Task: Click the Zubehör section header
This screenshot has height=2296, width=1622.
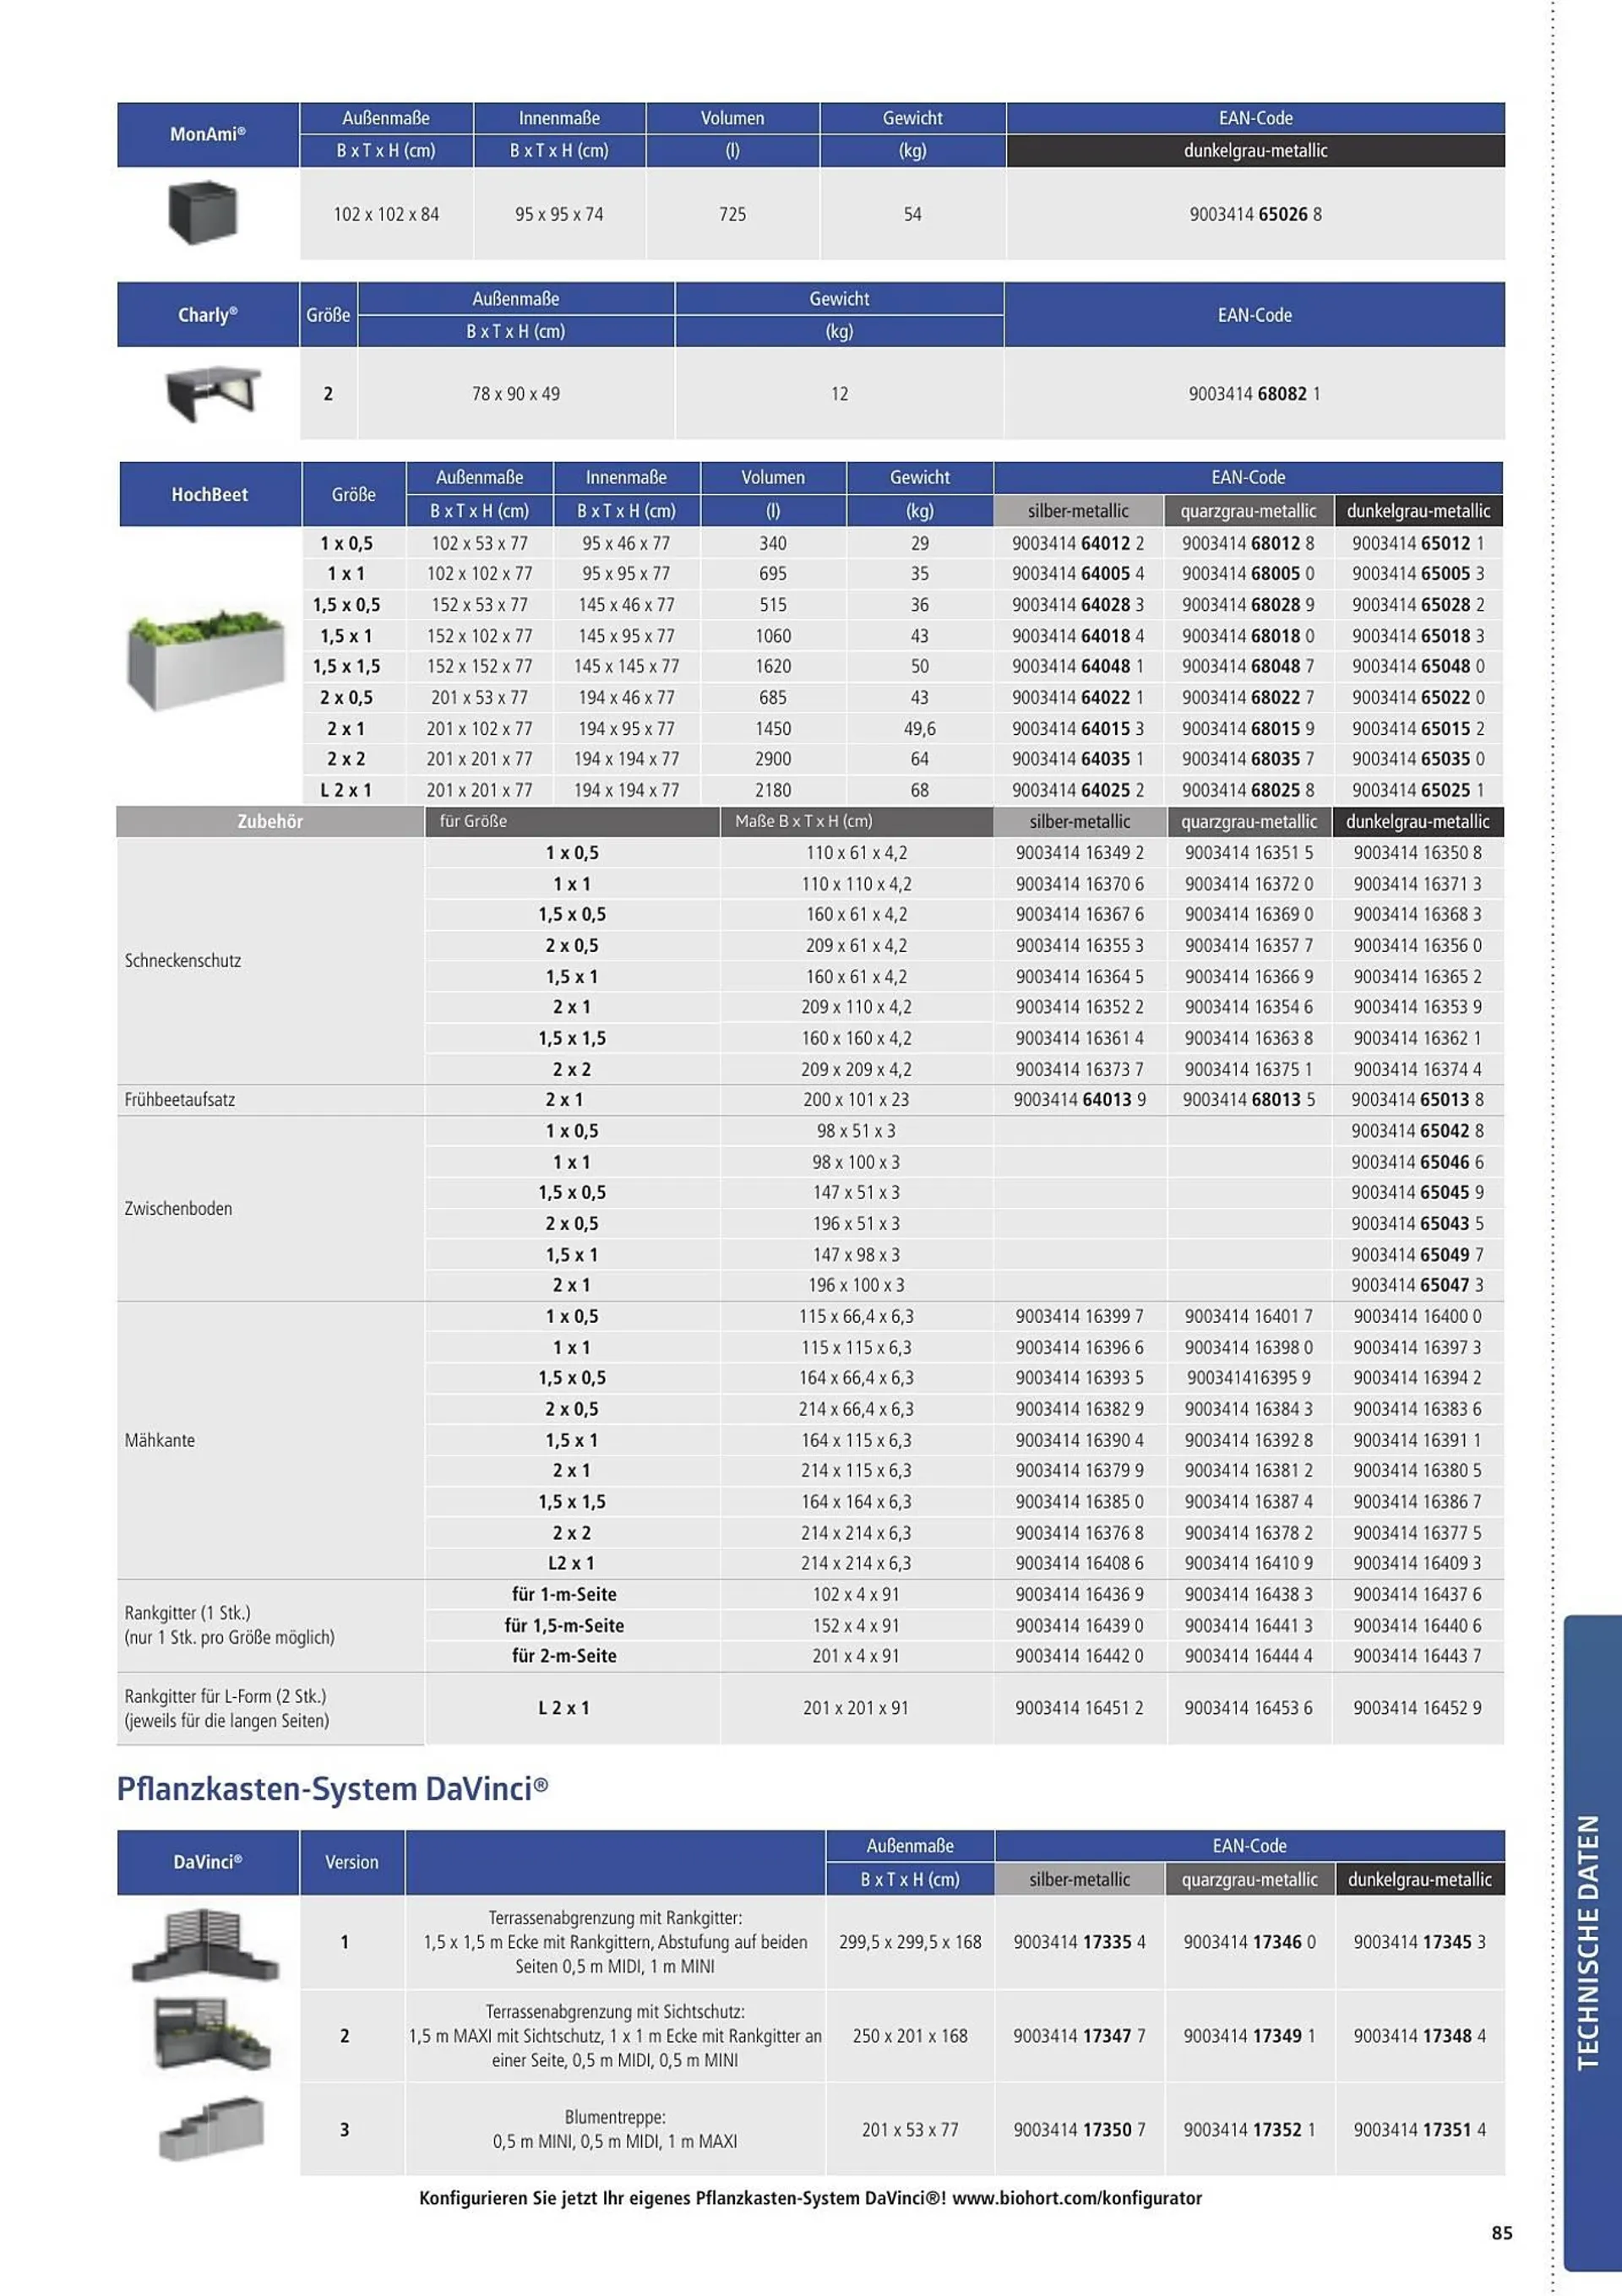Action: point(270,821)
